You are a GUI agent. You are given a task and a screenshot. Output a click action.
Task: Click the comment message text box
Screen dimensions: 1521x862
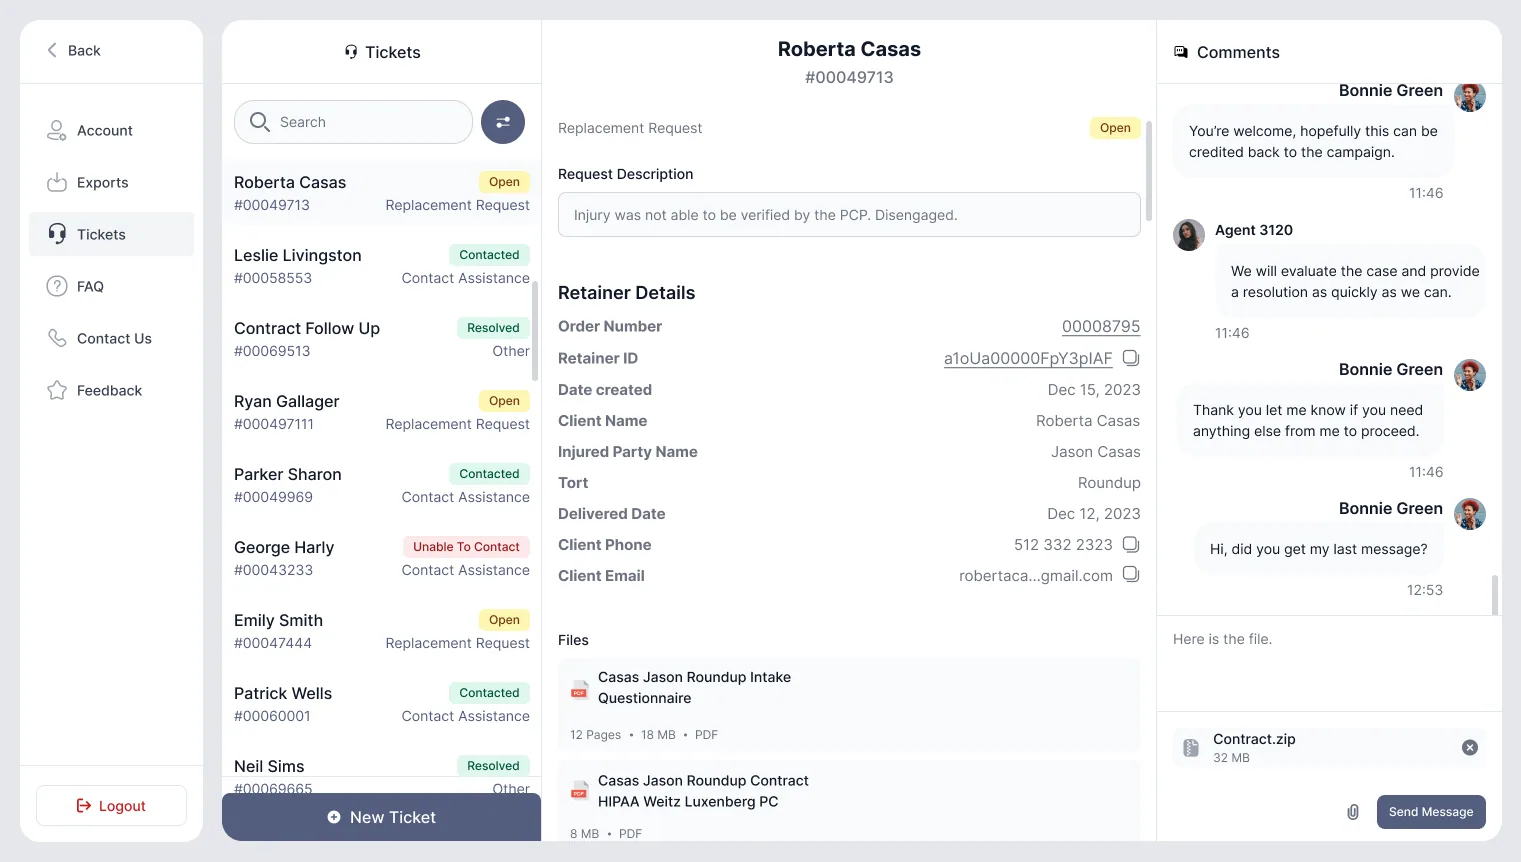[x=1329, y=663]
